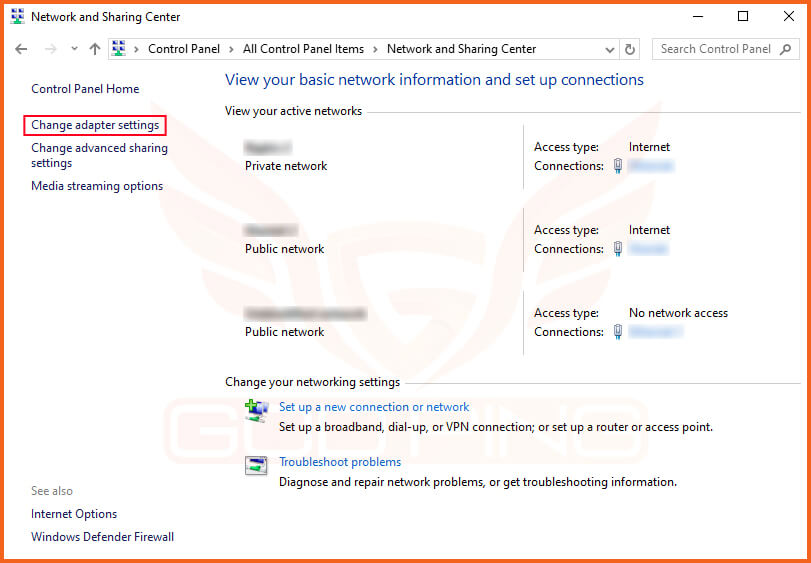The height and width of the screenshot is (563, 811).
Task: Select Control Panel breadcrumb segment
Action: tap(183, 49)
